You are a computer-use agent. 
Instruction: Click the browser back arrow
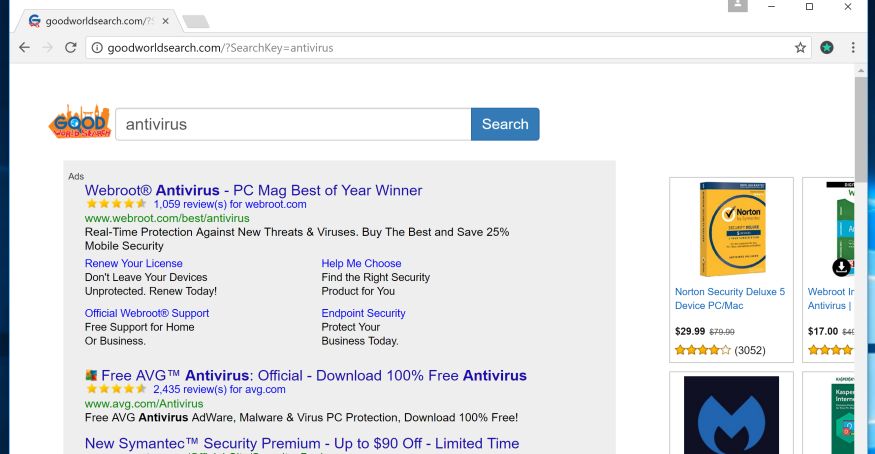pos(24,47)
